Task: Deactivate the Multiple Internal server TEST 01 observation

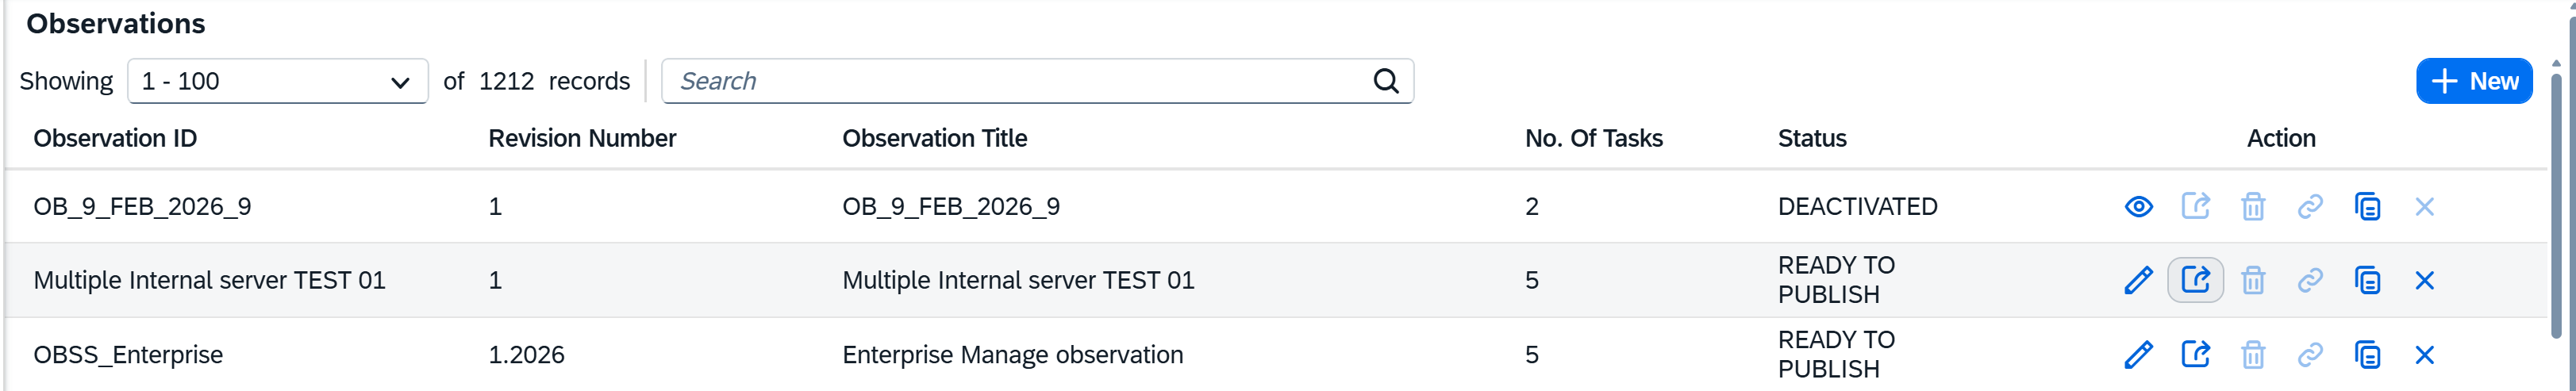Action: 2424,281
